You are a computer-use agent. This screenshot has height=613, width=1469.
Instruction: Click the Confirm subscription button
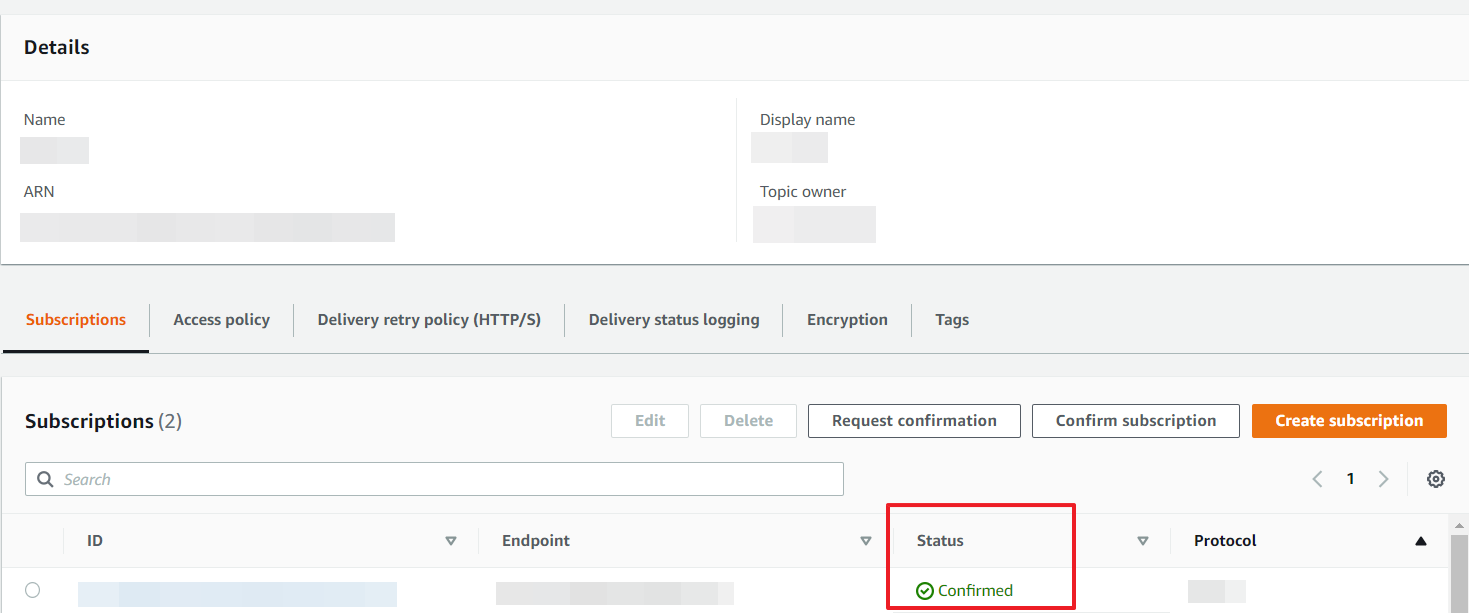point(1136,421)
